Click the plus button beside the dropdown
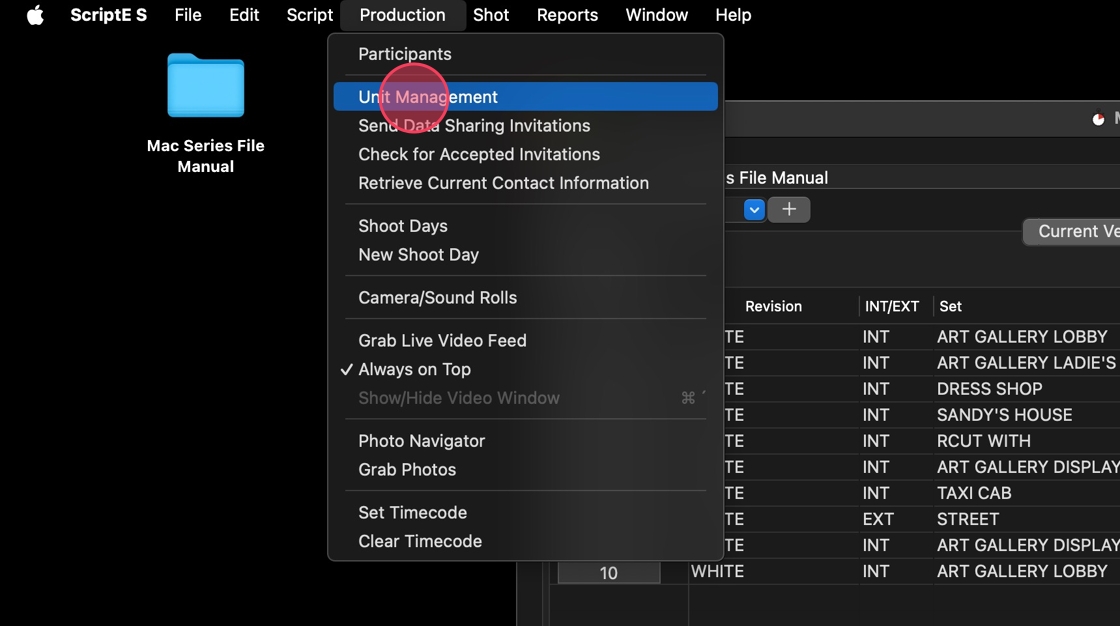 coord(789,209)
